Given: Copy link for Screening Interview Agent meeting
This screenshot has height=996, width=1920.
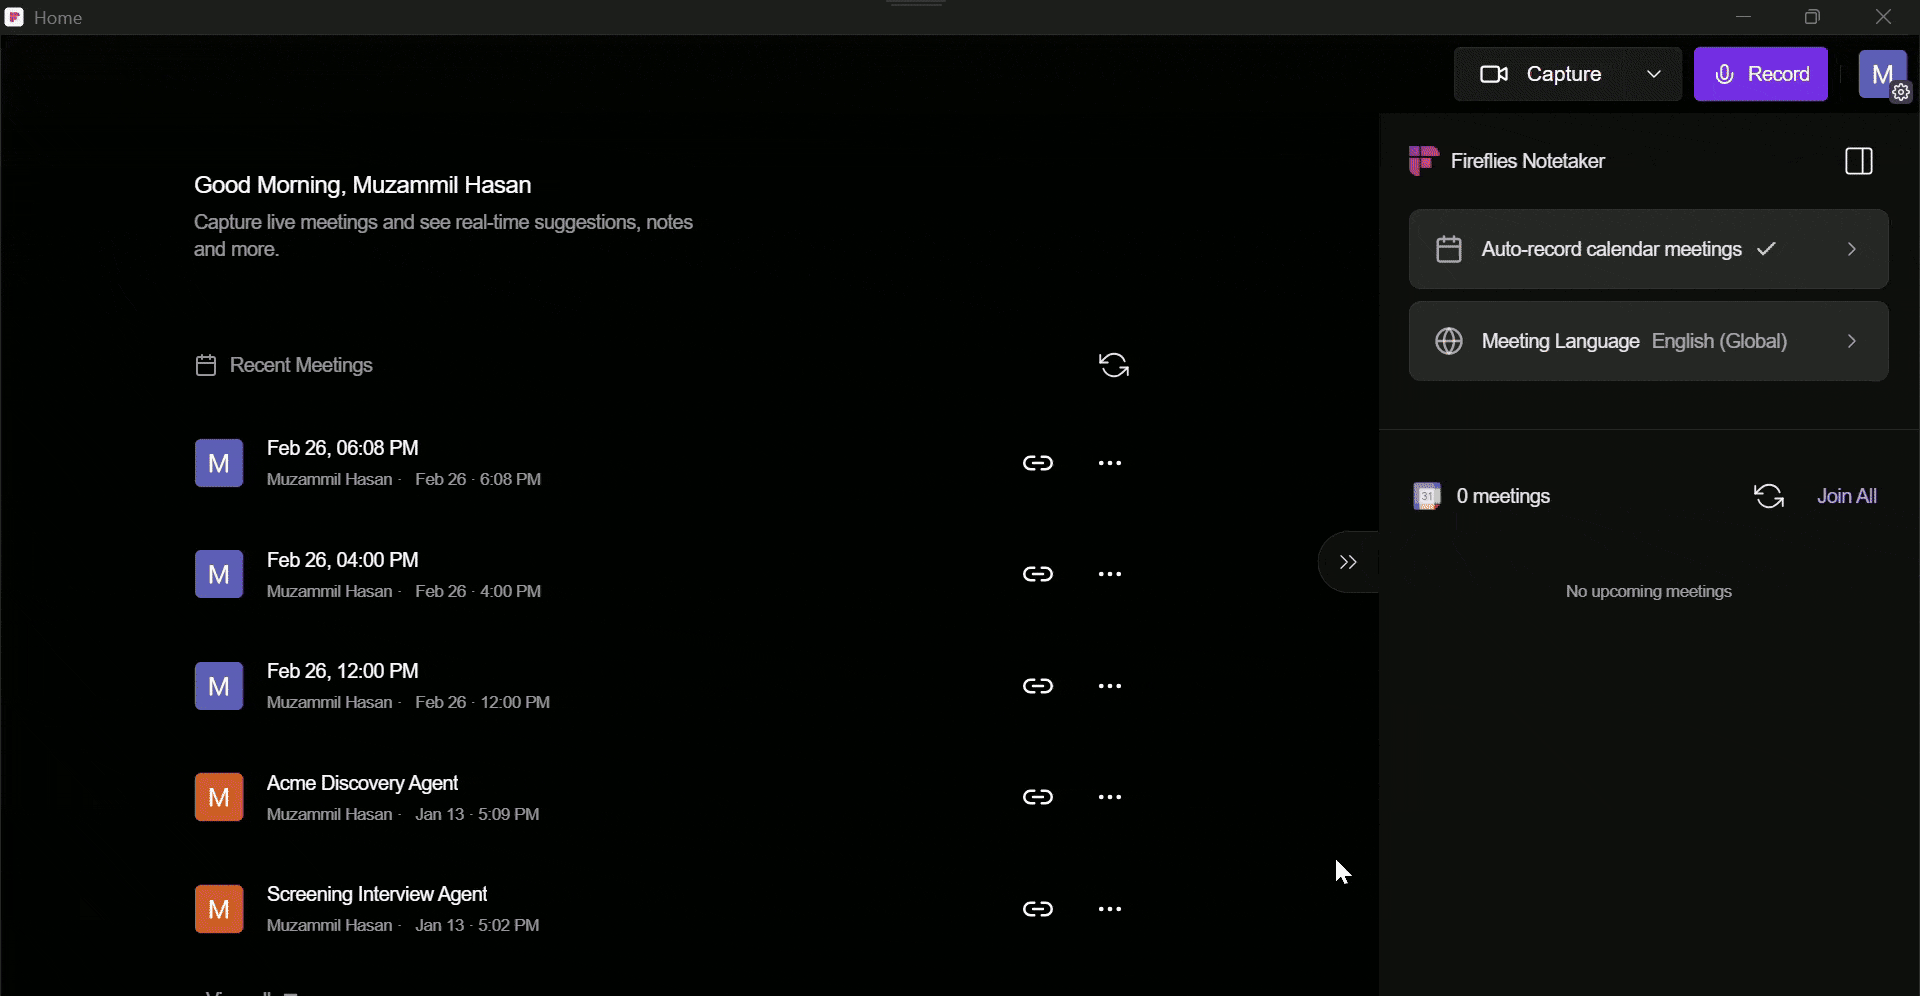Looking at the screenshot, I should (1037, 909).
